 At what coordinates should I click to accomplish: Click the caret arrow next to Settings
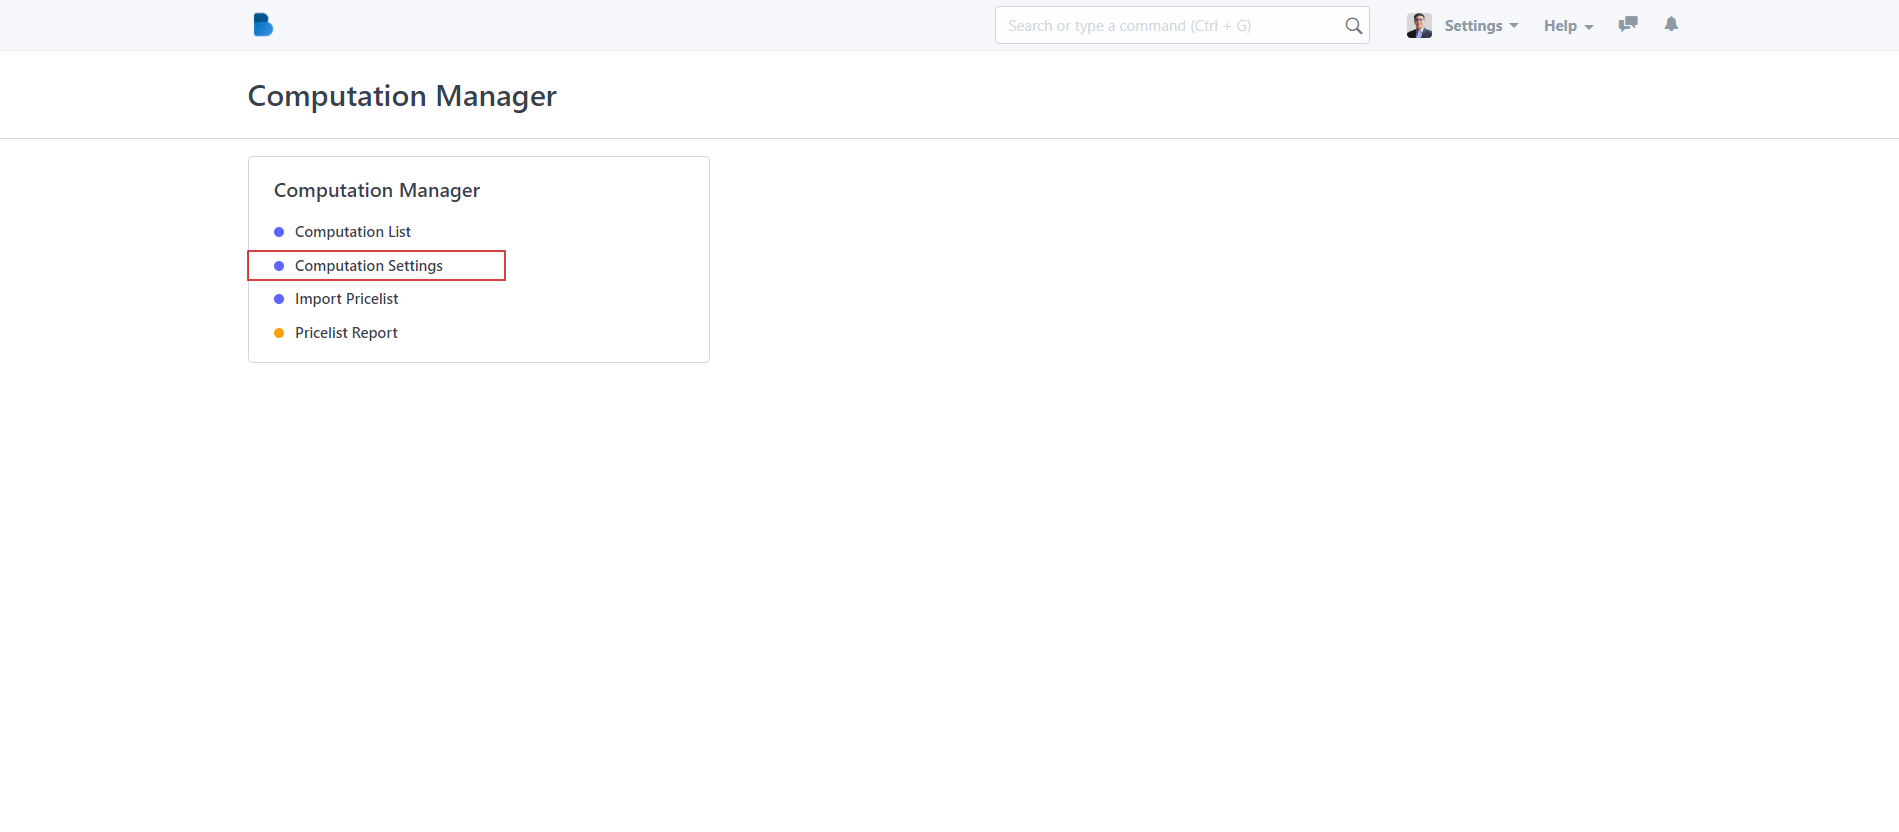pyautogui.click(x=1514, y=26)
